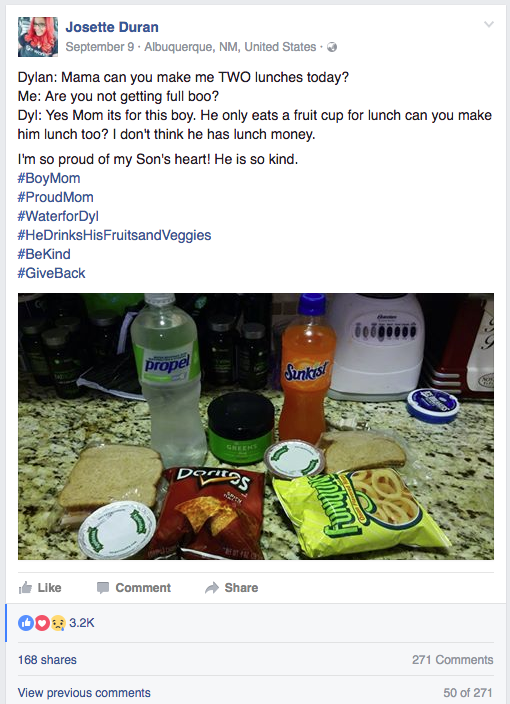
Task: Open Josette Duran's profile name link
Action: (x=112, y=27)
